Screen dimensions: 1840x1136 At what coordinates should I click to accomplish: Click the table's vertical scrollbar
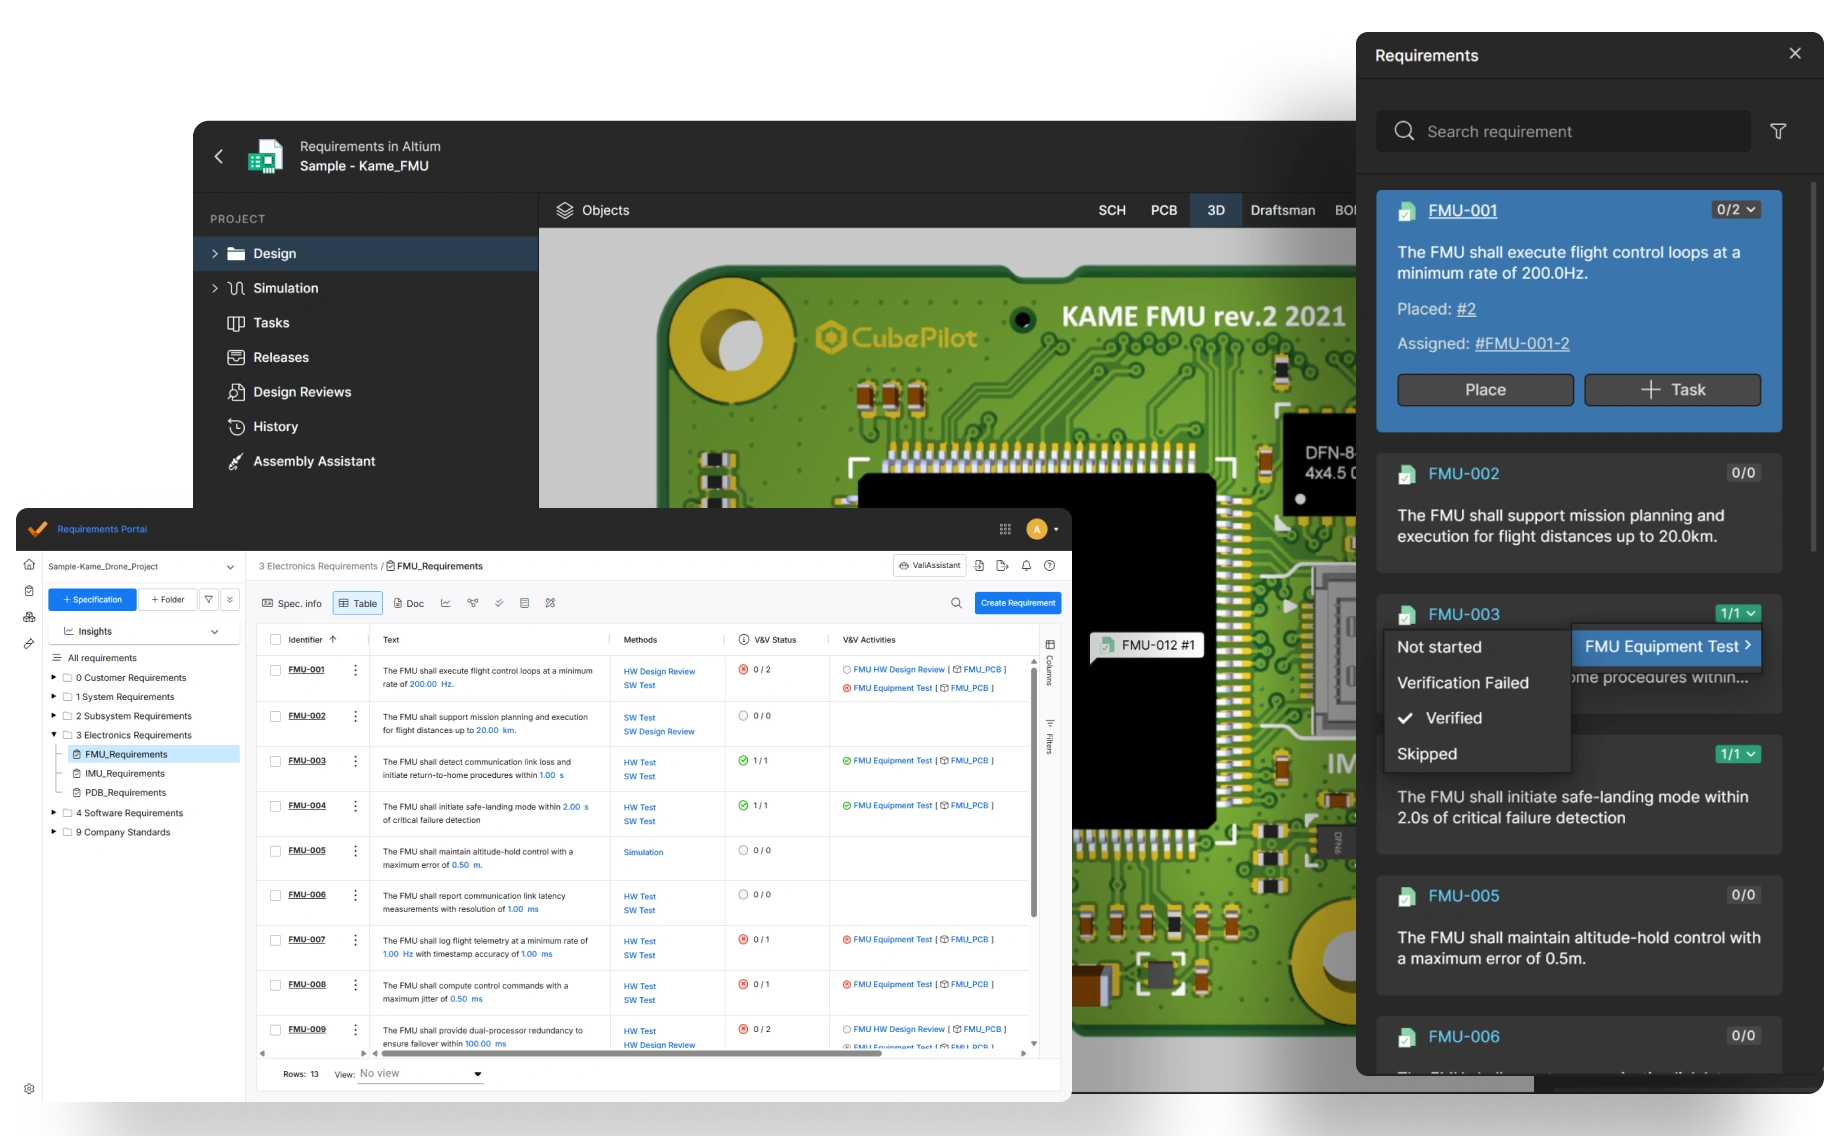[1033, 790]
